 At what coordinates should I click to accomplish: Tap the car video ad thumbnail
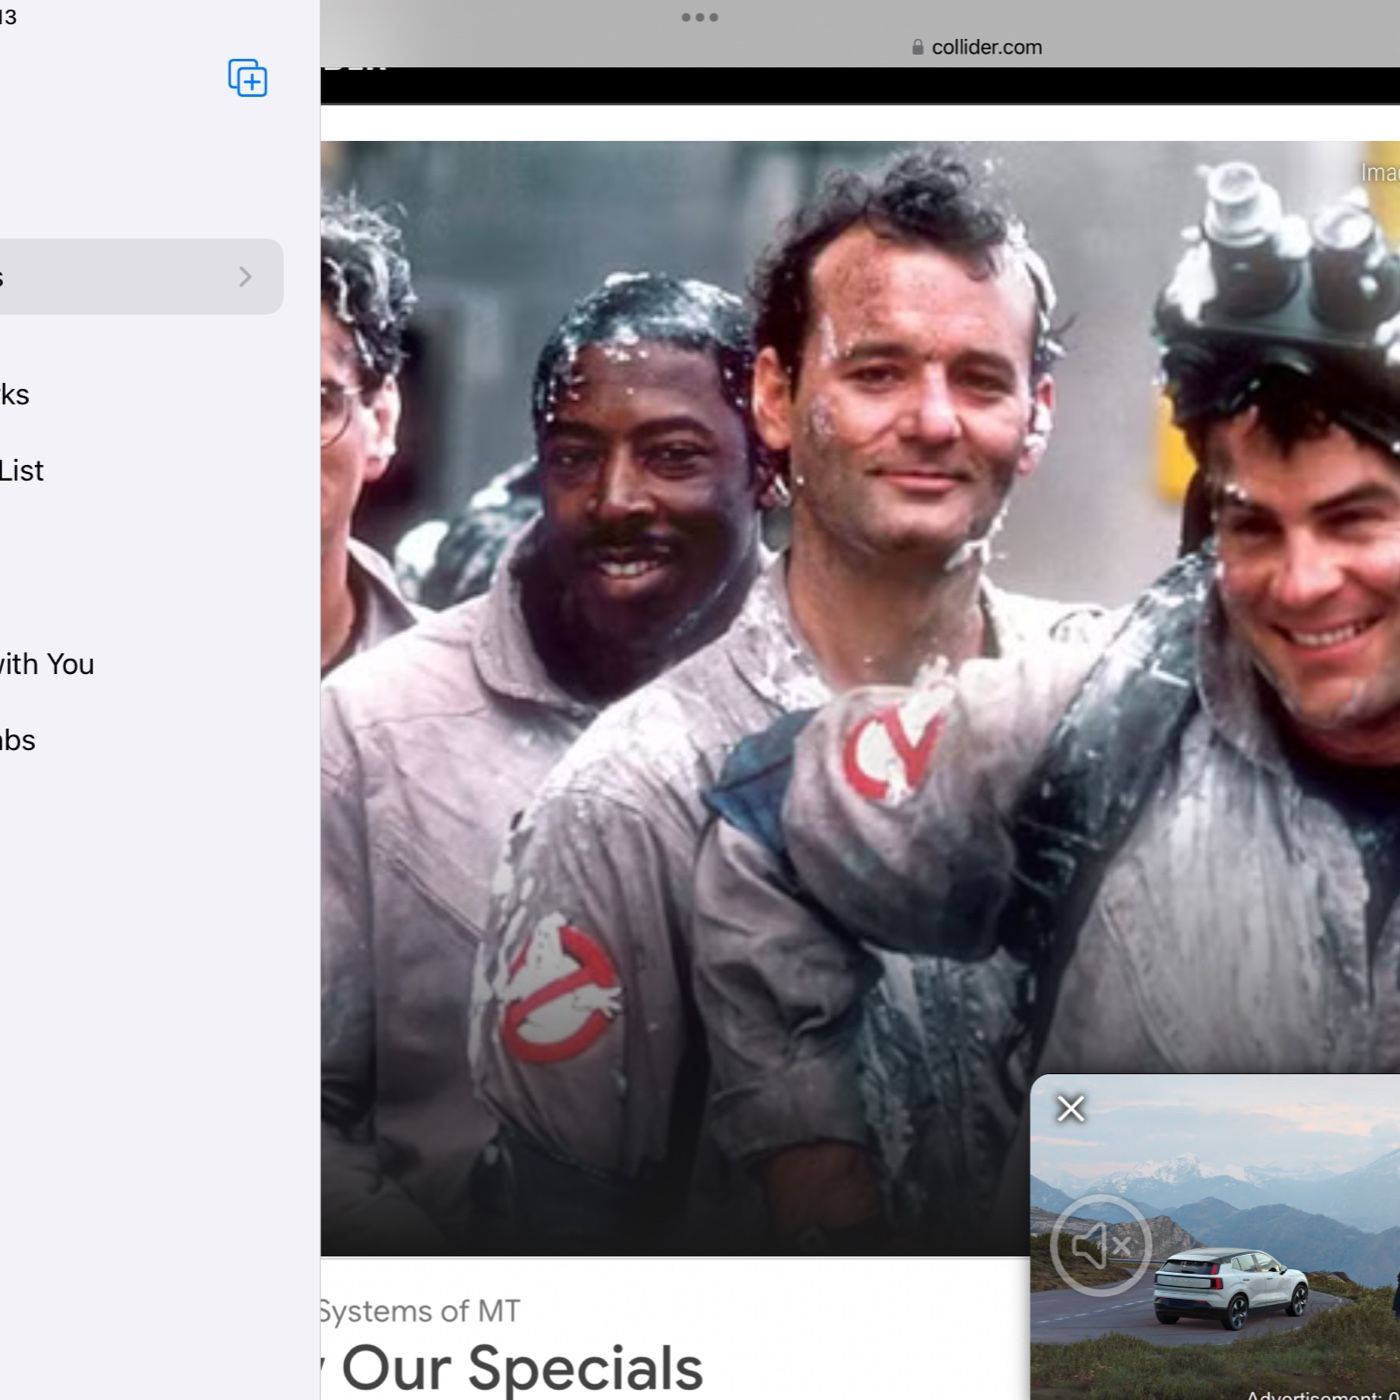(1215, 1237)
